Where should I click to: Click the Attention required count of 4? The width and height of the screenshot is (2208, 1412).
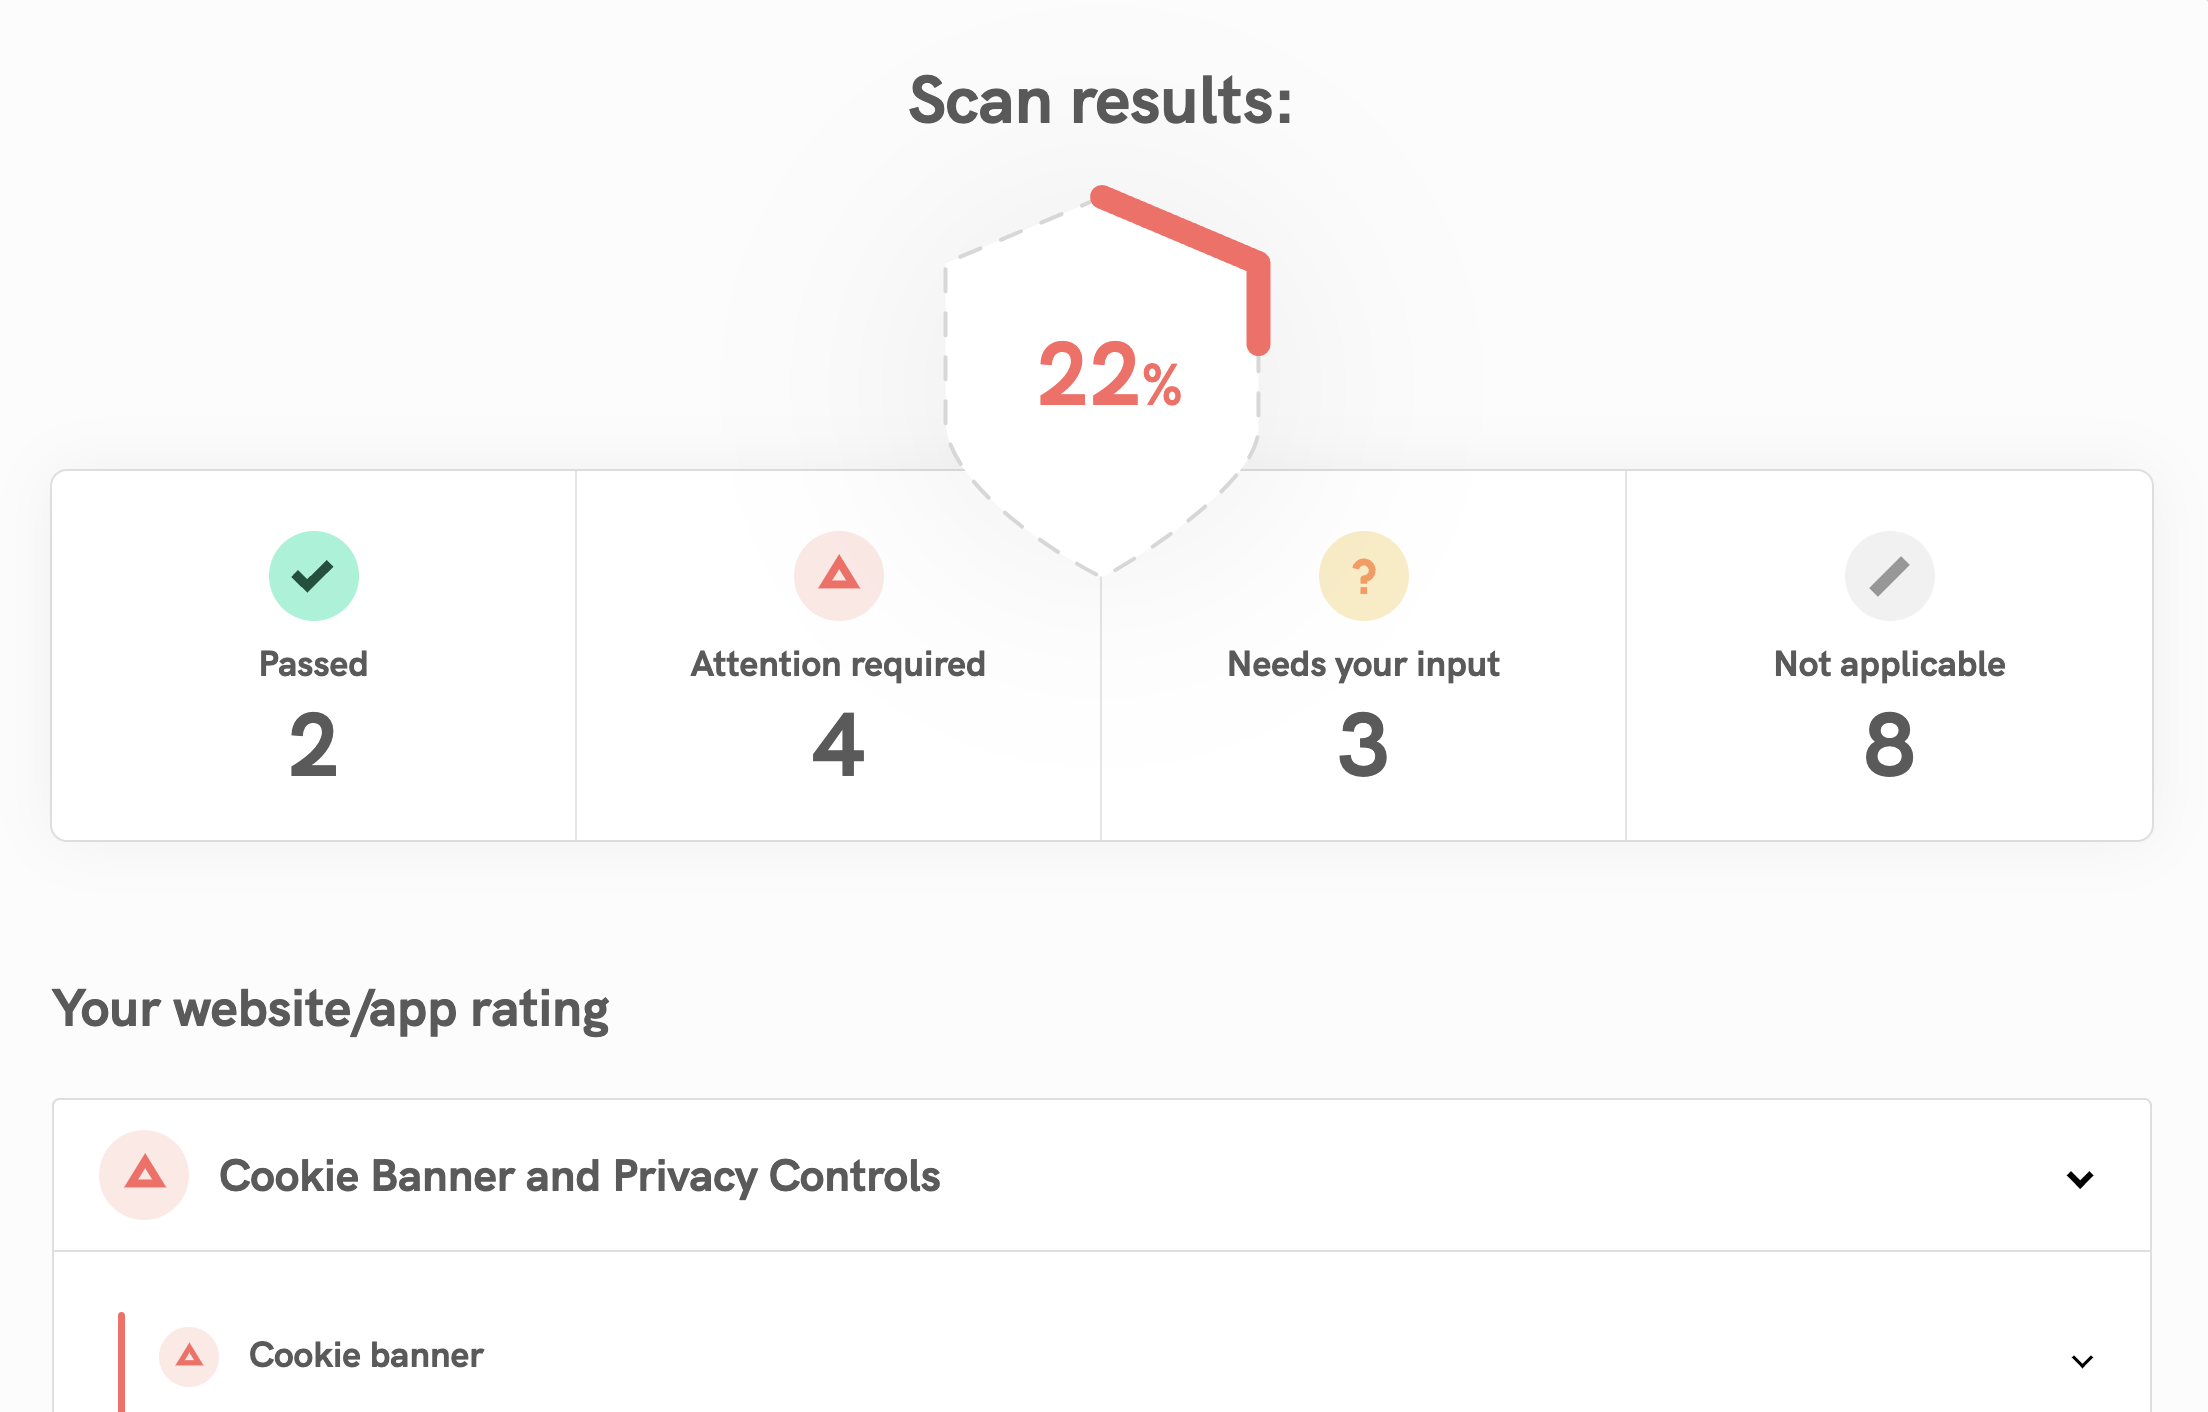pos(838,745)
